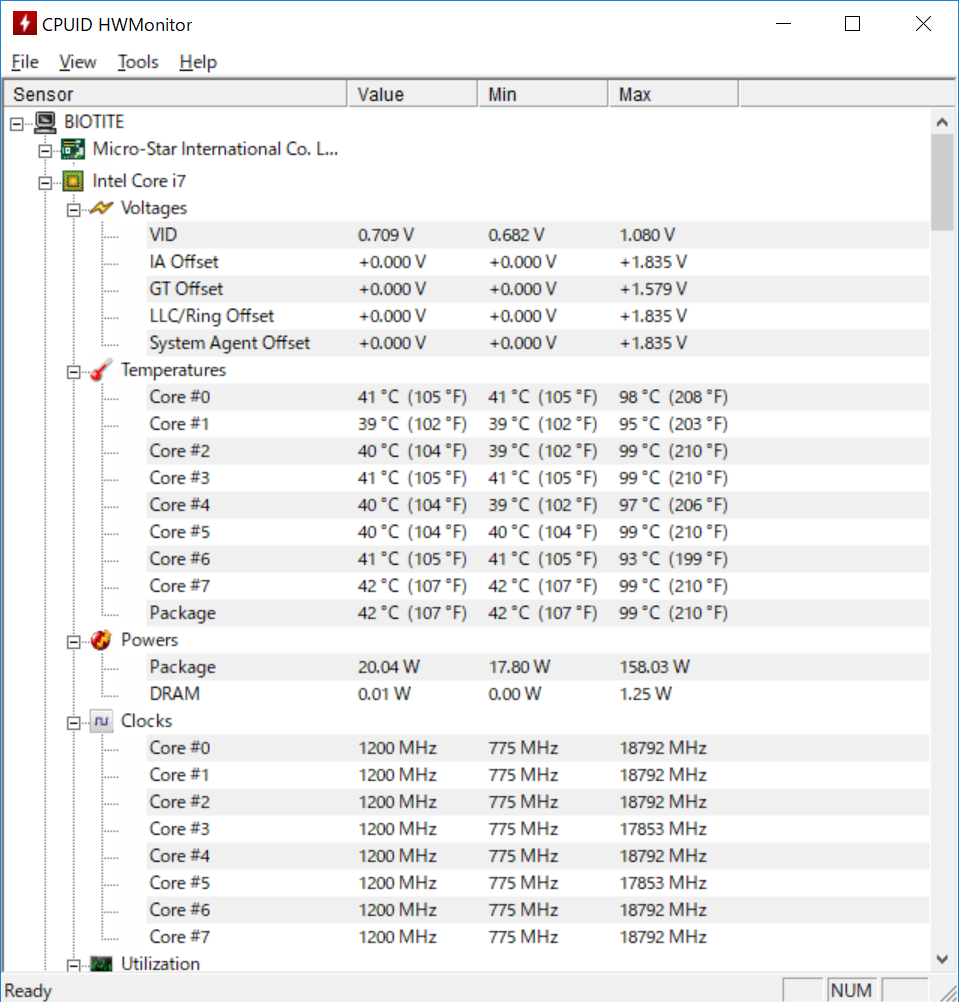Click the Min column header
Image resolution: width=959 pixels, height=1002 pixels.
tap(543, 94)
